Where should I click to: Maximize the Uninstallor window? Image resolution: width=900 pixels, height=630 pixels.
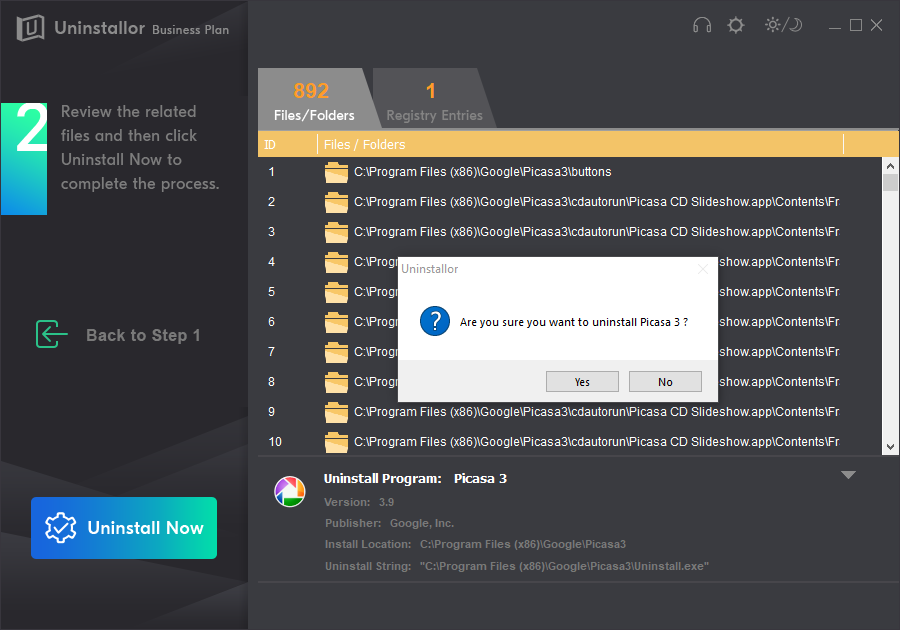(855, 25)
